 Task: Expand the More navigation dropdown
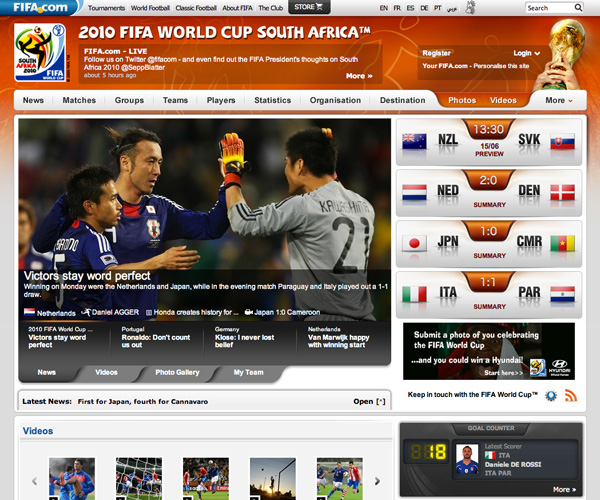tap(559, 100)
